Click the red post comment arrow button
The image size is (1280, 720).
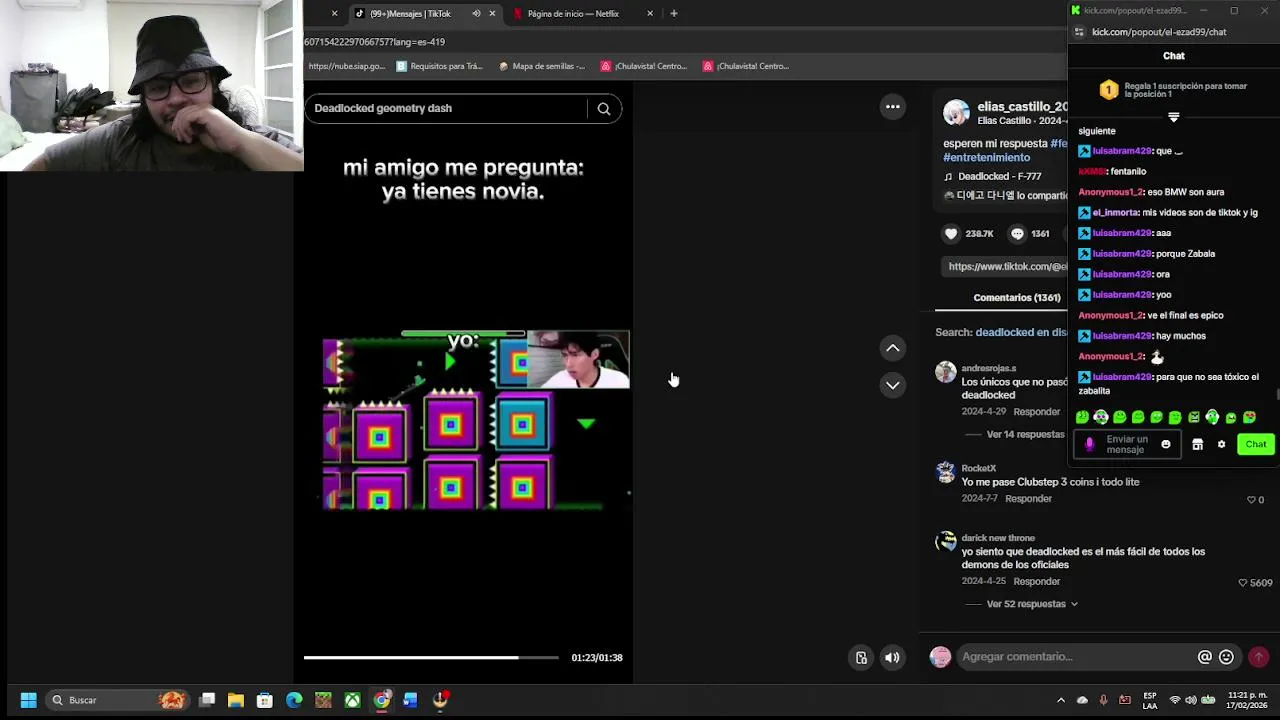[1259, 657]
